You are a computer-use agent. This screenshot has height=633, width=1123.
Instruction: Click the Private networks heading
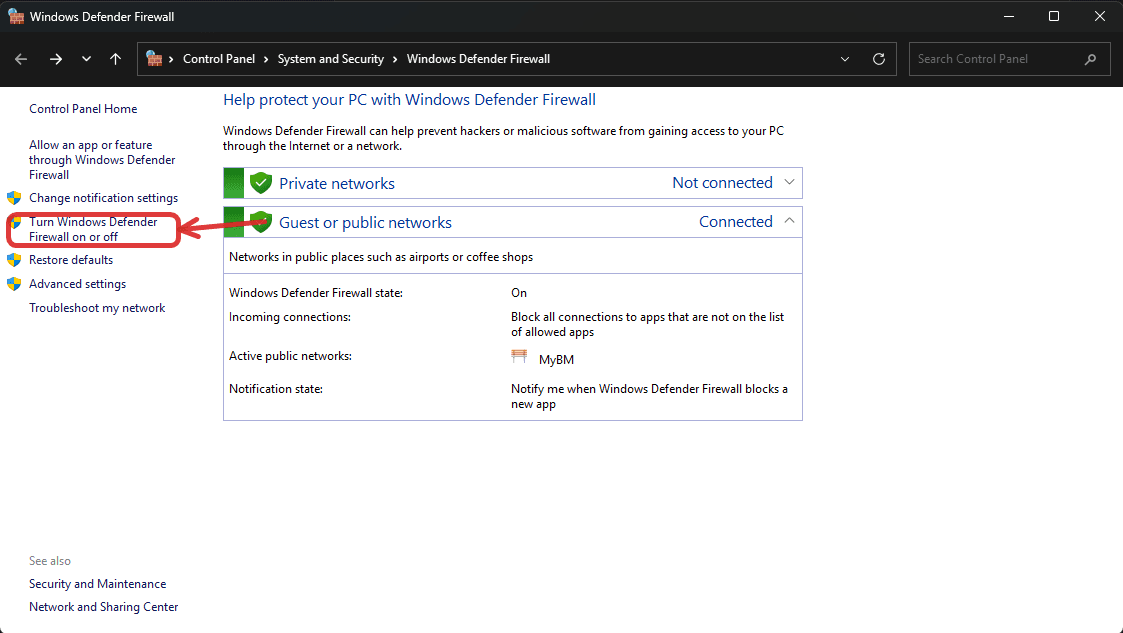(x=337, y=183)
